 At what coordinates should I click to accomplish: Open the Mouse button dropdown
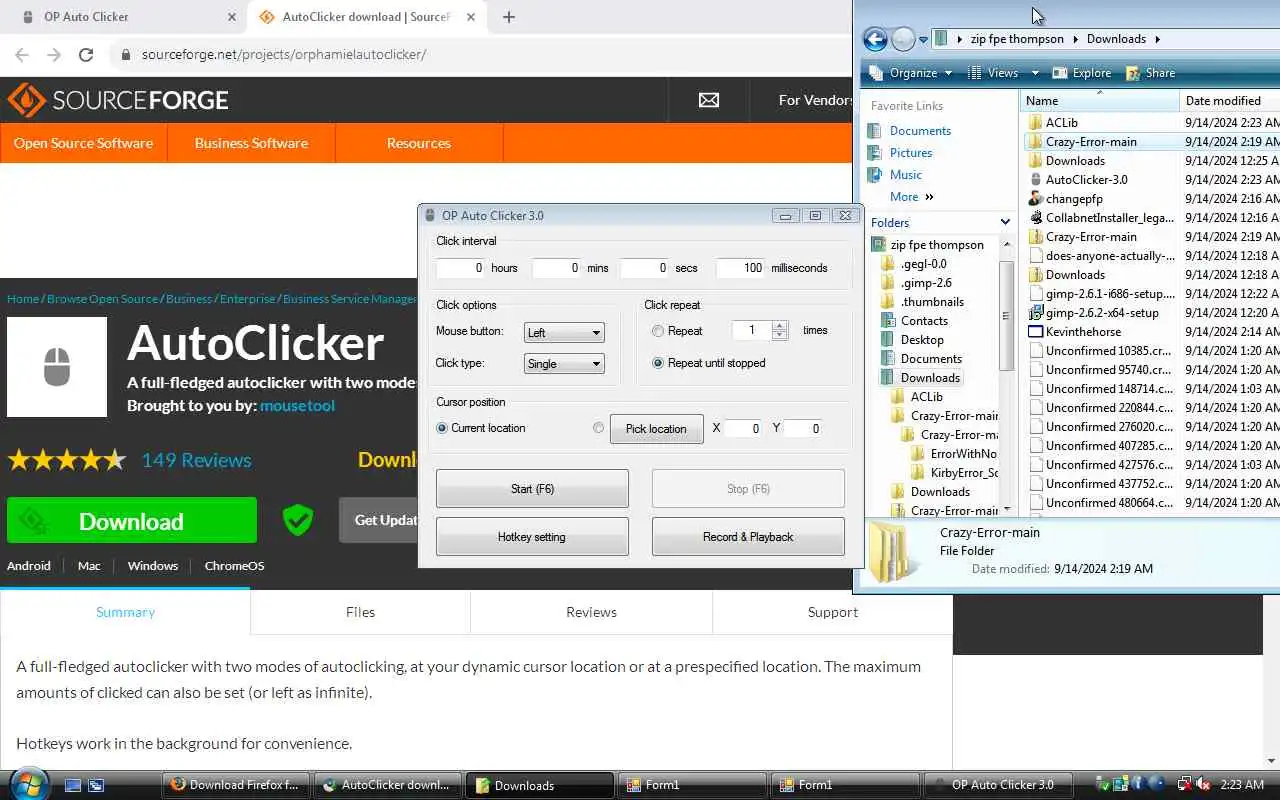[x=564, y=332]
